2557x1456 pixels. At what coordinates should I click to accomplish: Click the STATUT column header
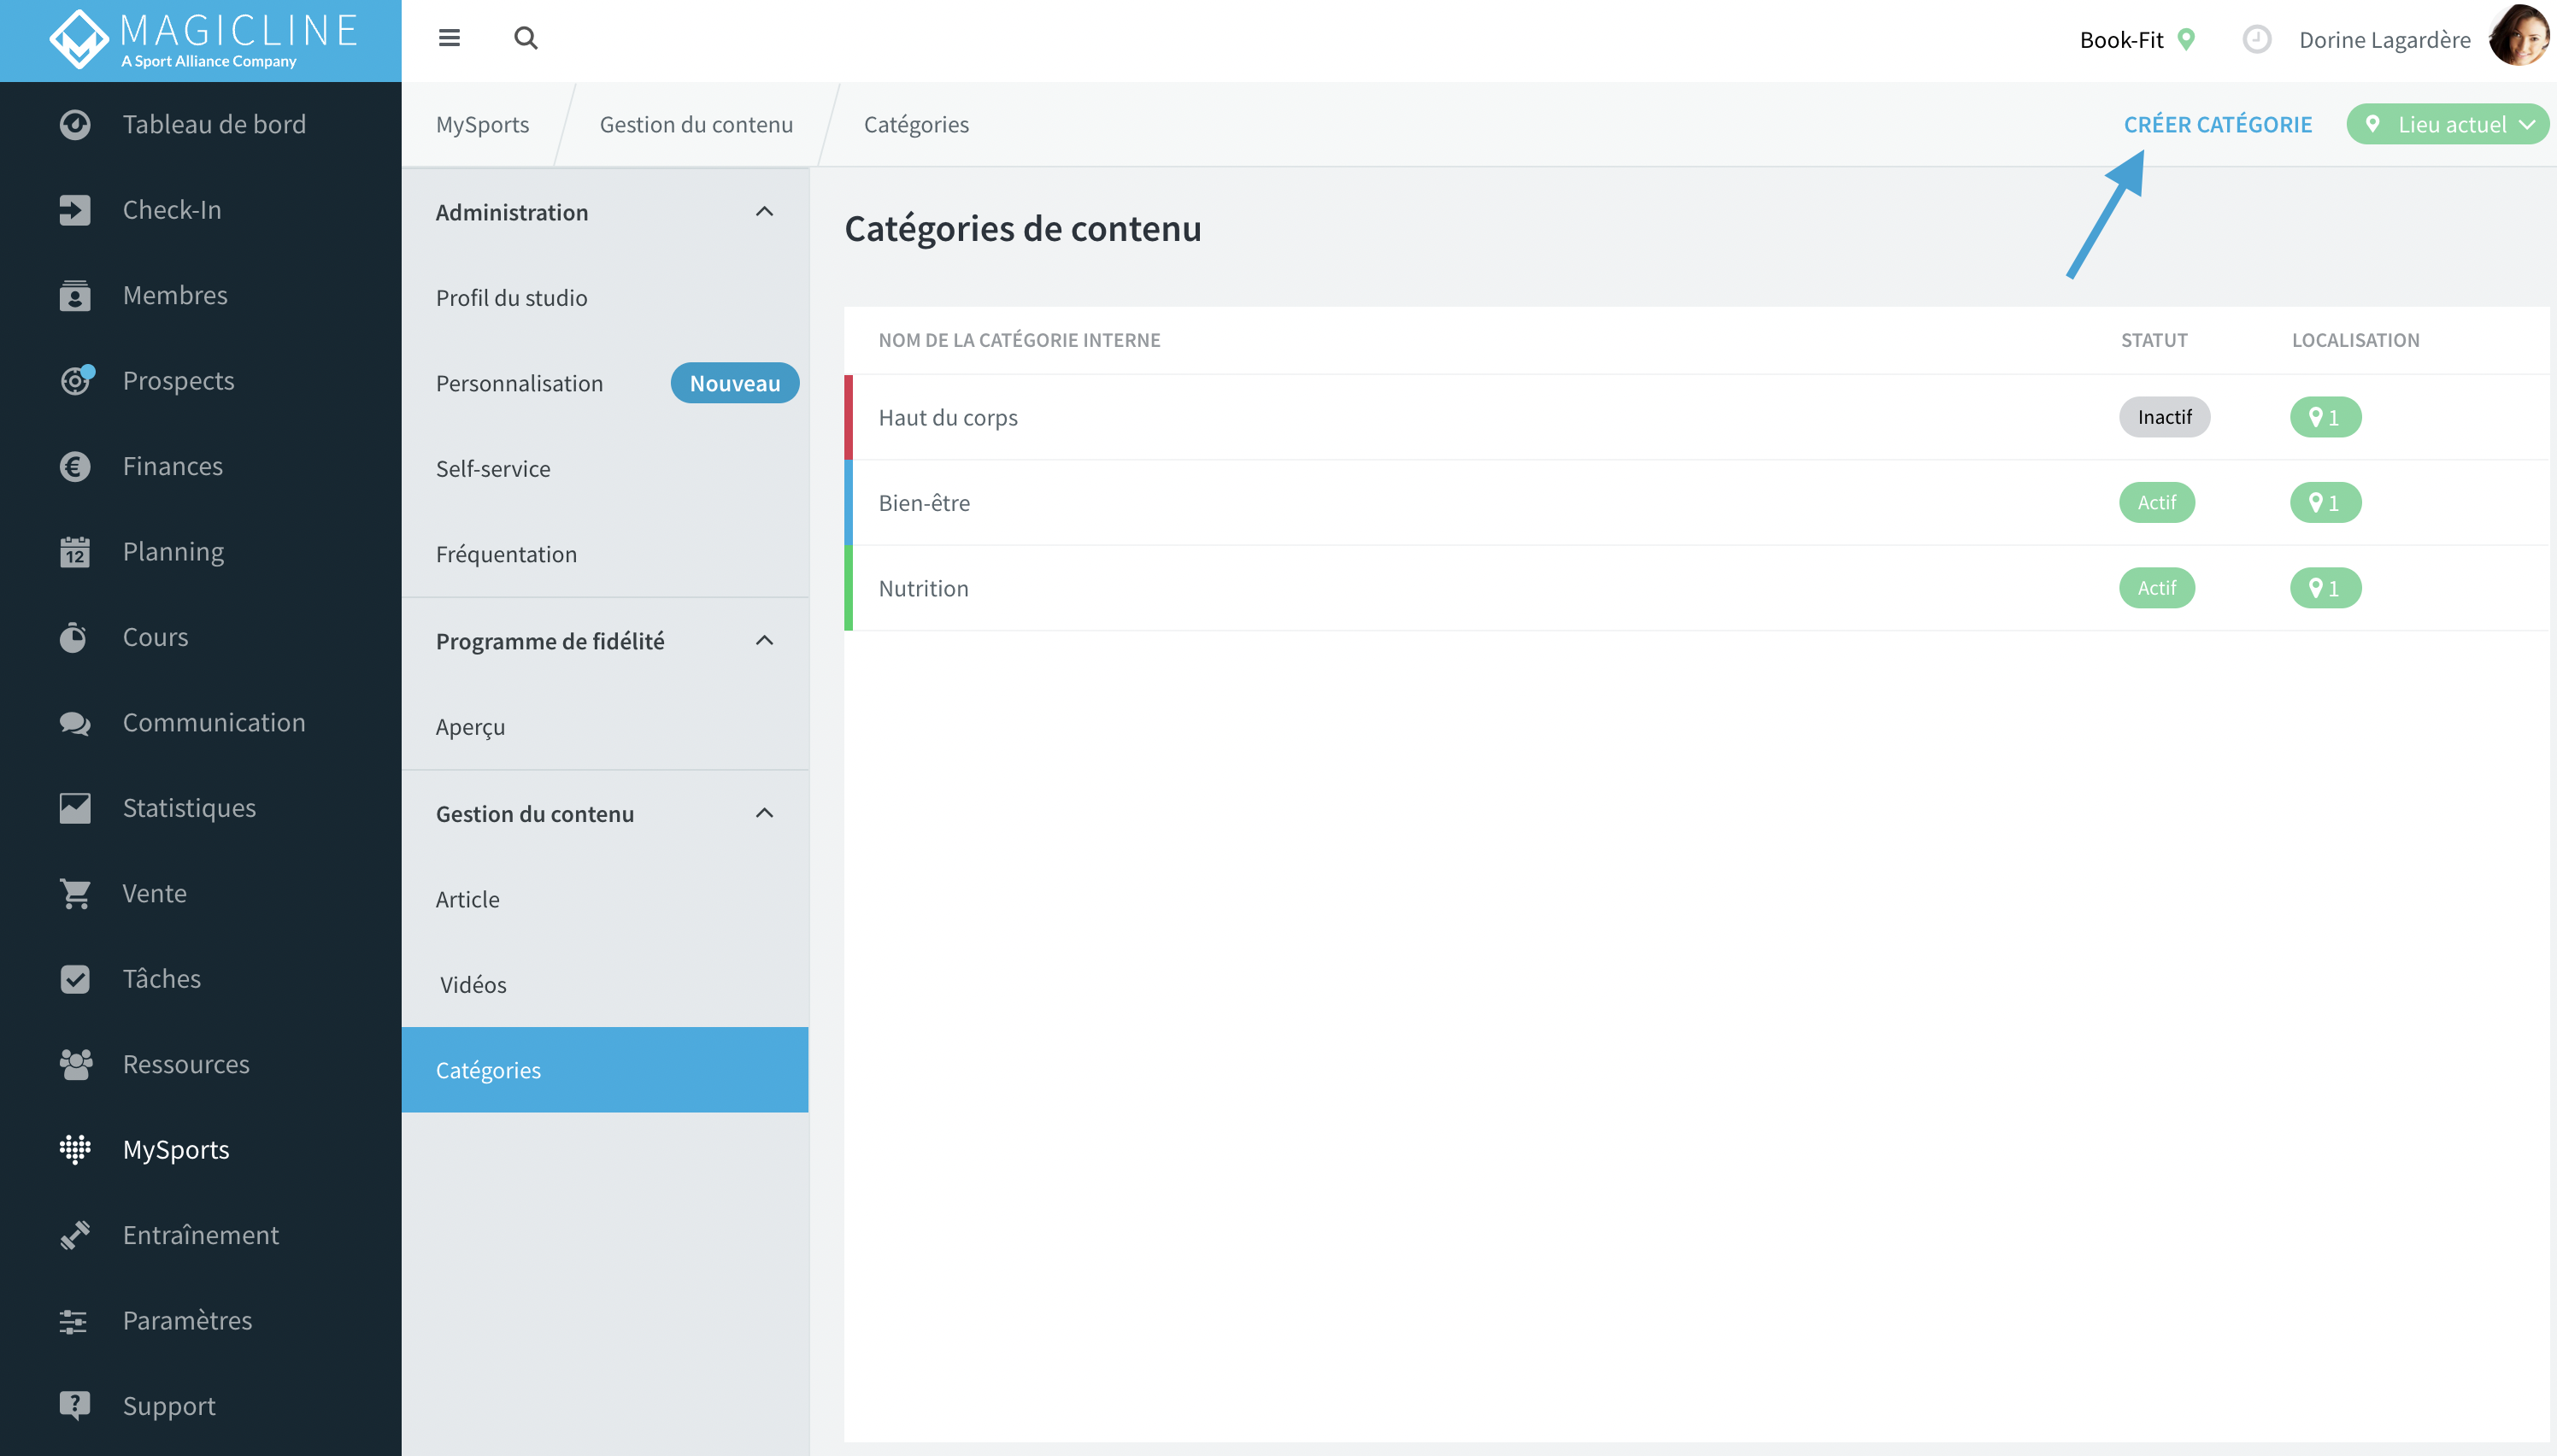point(2154,340)
